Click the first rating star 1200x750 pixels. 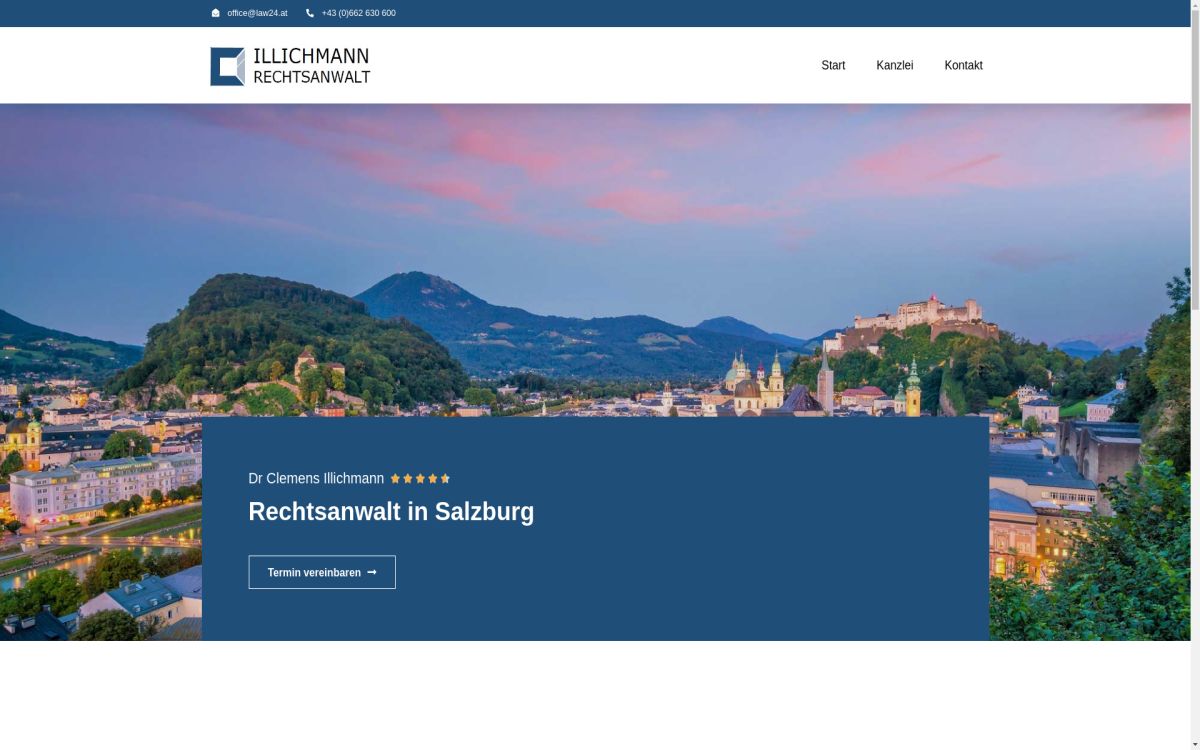[x=395, y=478]
